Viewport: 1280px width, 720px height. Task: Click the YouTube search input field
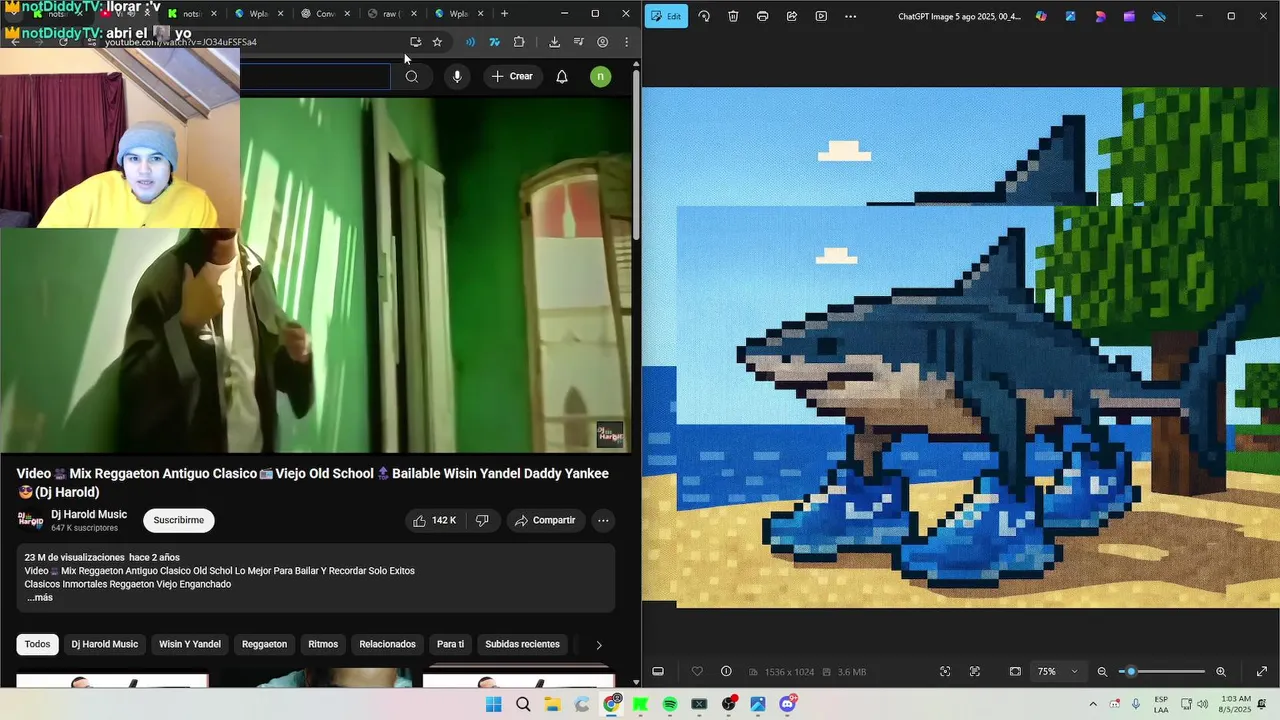click(315, 76)
